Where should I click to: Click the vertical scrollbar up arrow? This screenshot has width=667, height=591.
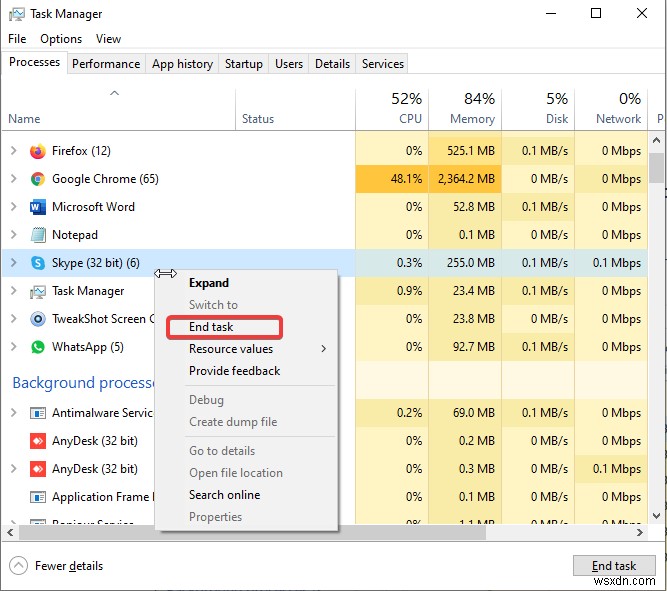pyautogui.click(x=656, y=140)
